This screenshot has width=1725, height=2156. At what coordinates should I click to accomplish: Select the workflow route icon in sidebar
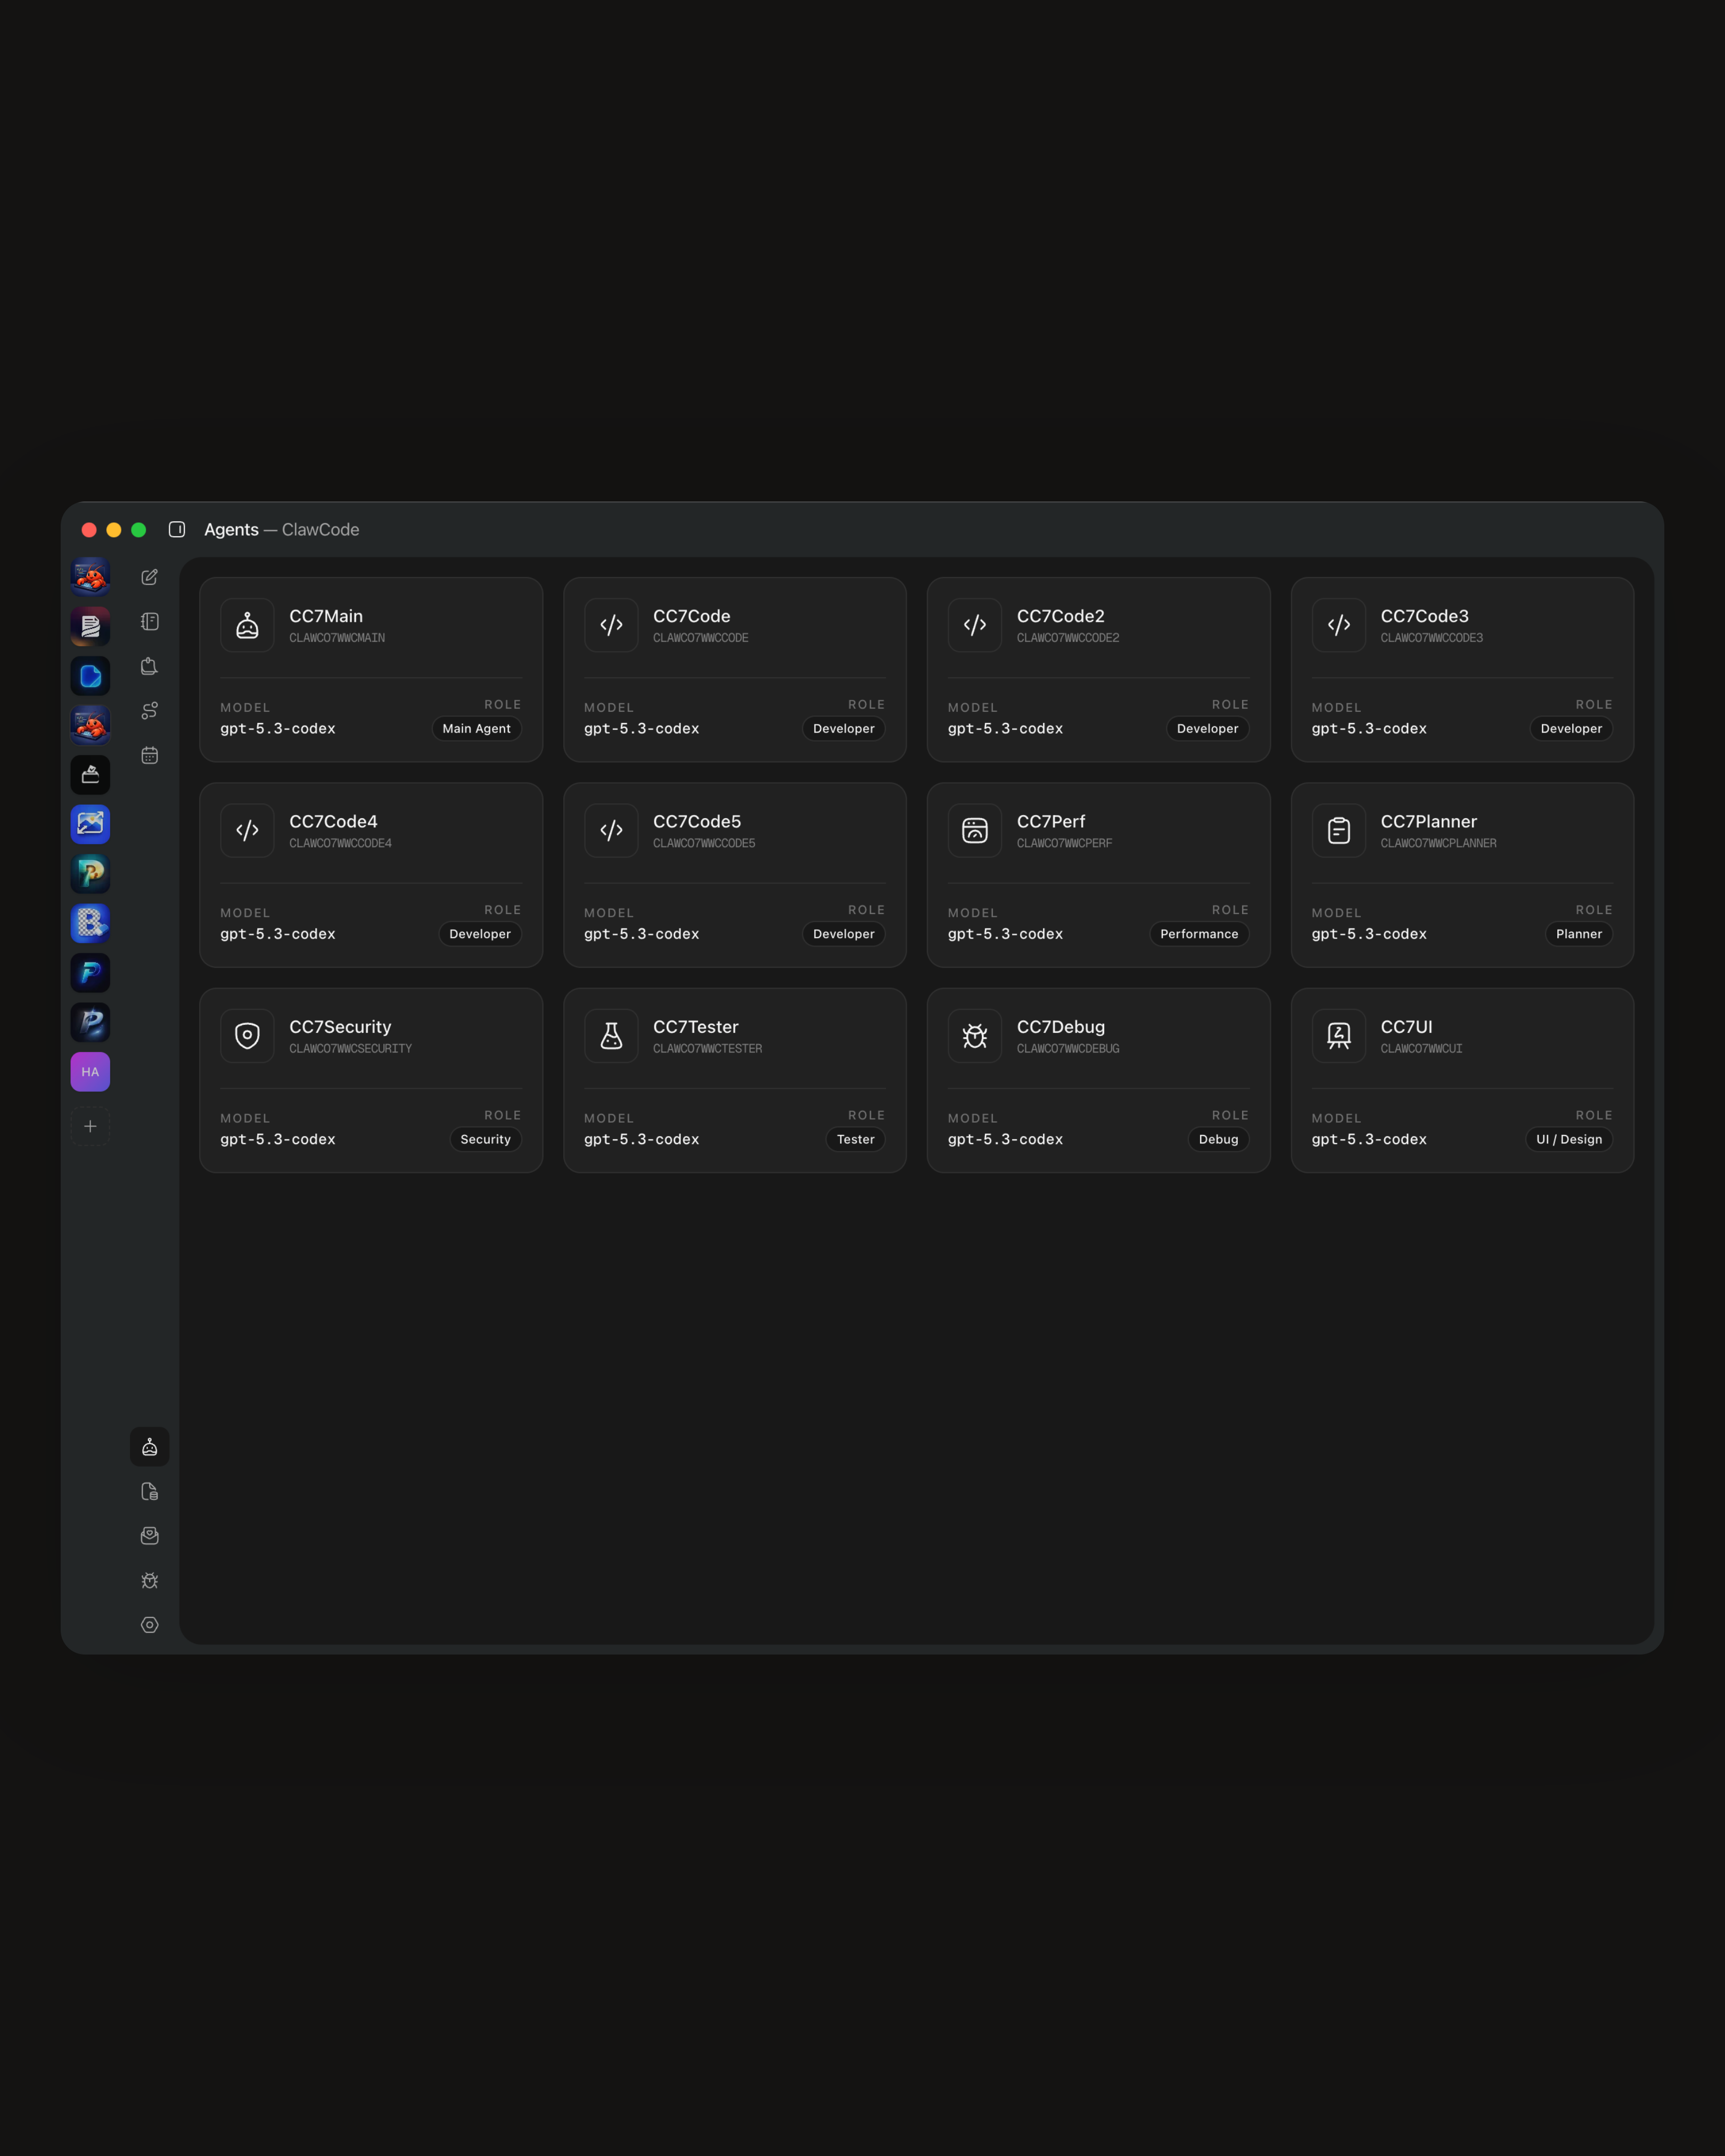[150, 711]
